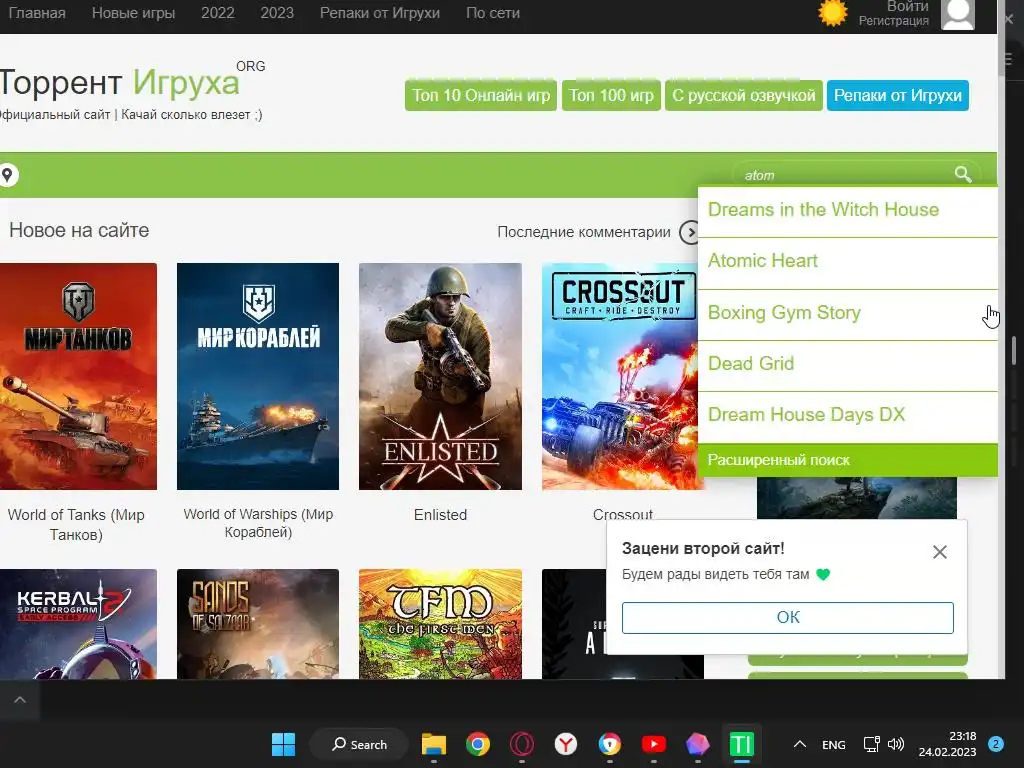Open Enlisted game cover
This screenshot has height=768, width=1024.
point(440,376)
